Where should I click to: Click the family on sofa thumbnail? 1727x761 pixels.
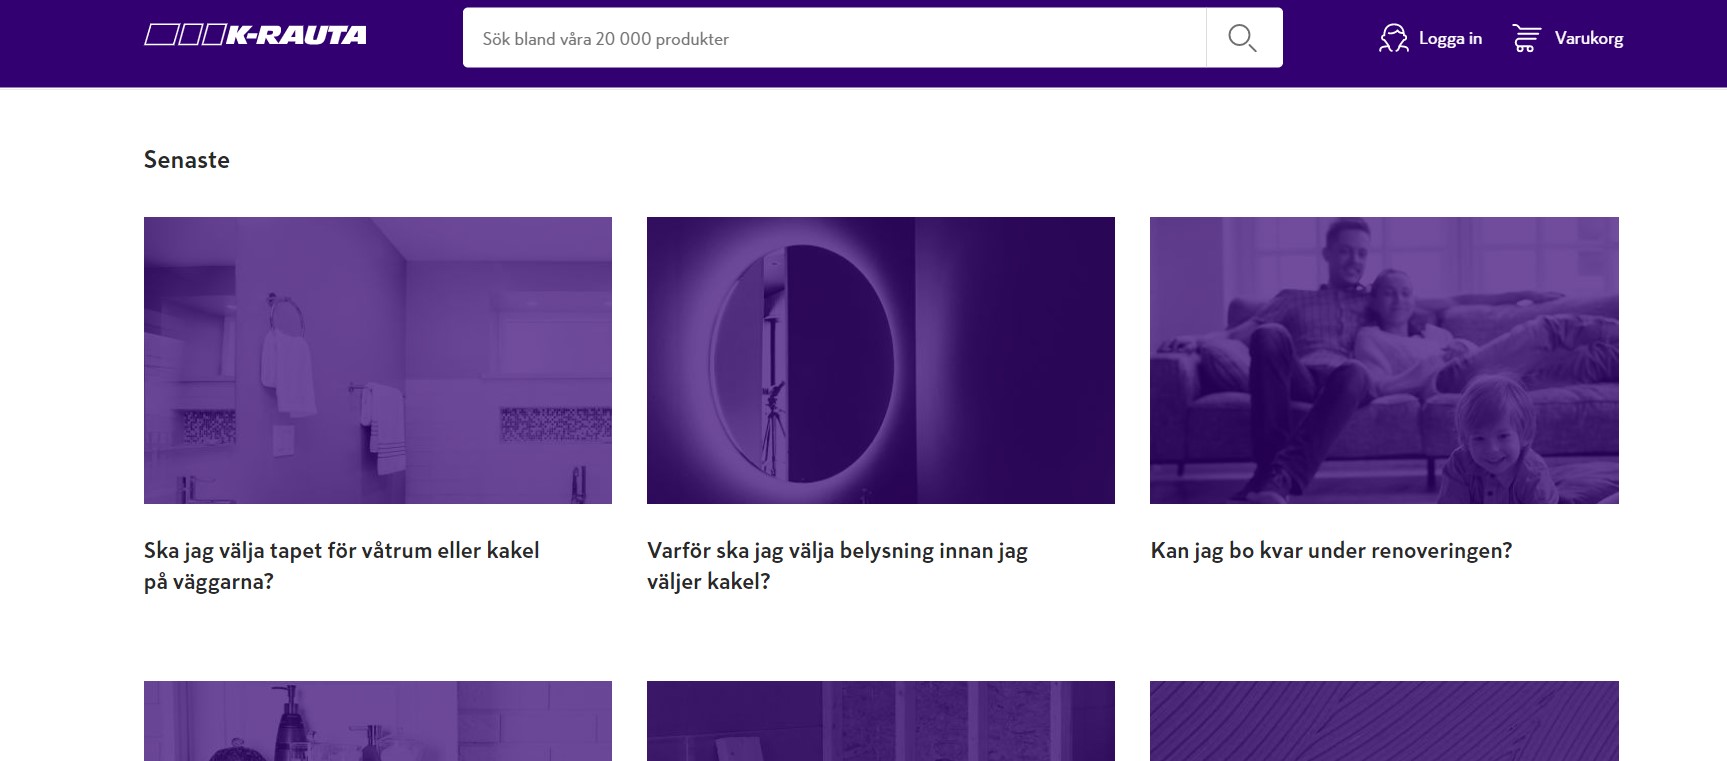(1384, 360)
